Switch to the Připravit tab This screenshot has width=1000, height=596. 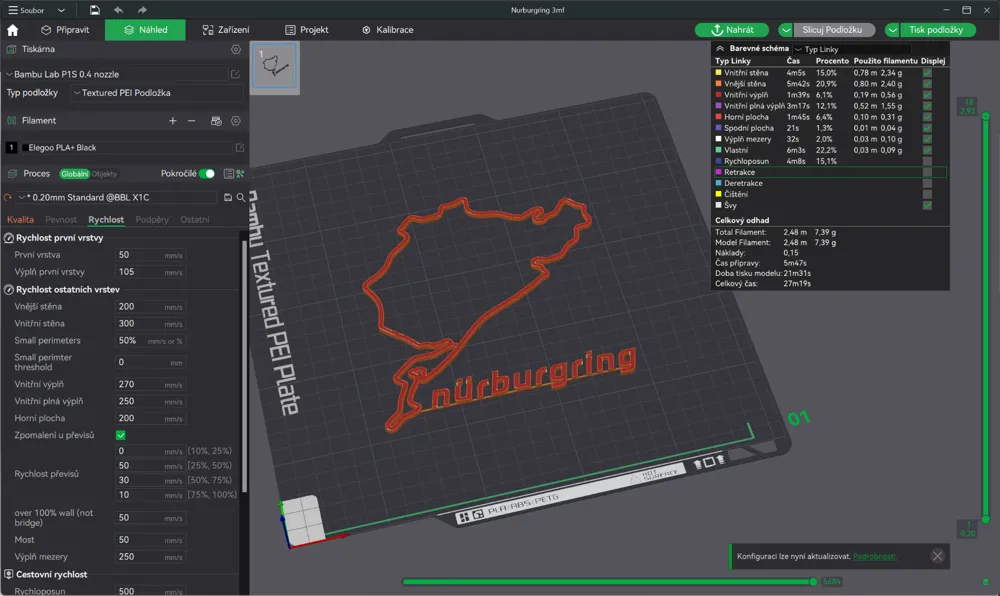point(65,30)
